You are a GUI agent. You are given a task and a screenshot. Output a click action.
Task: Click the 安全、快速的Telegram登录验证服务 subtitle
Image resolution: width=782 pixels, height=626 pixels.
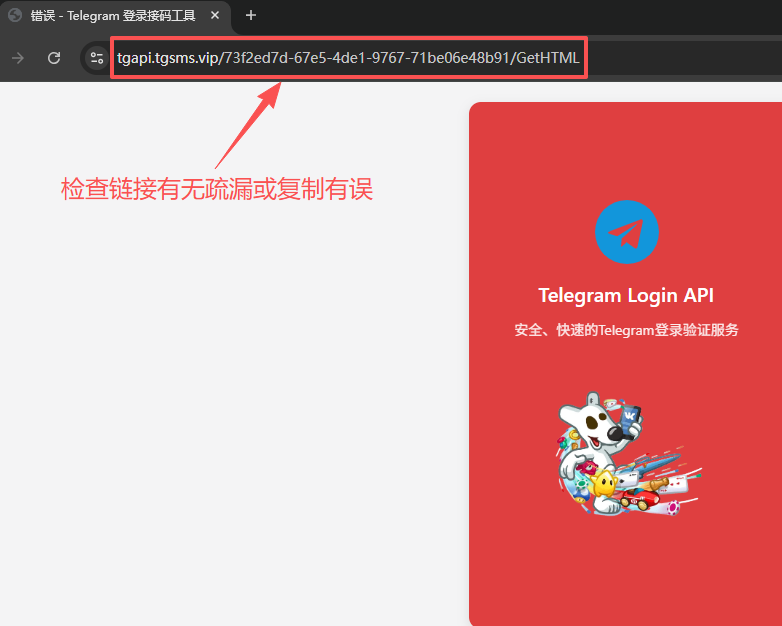626,330
